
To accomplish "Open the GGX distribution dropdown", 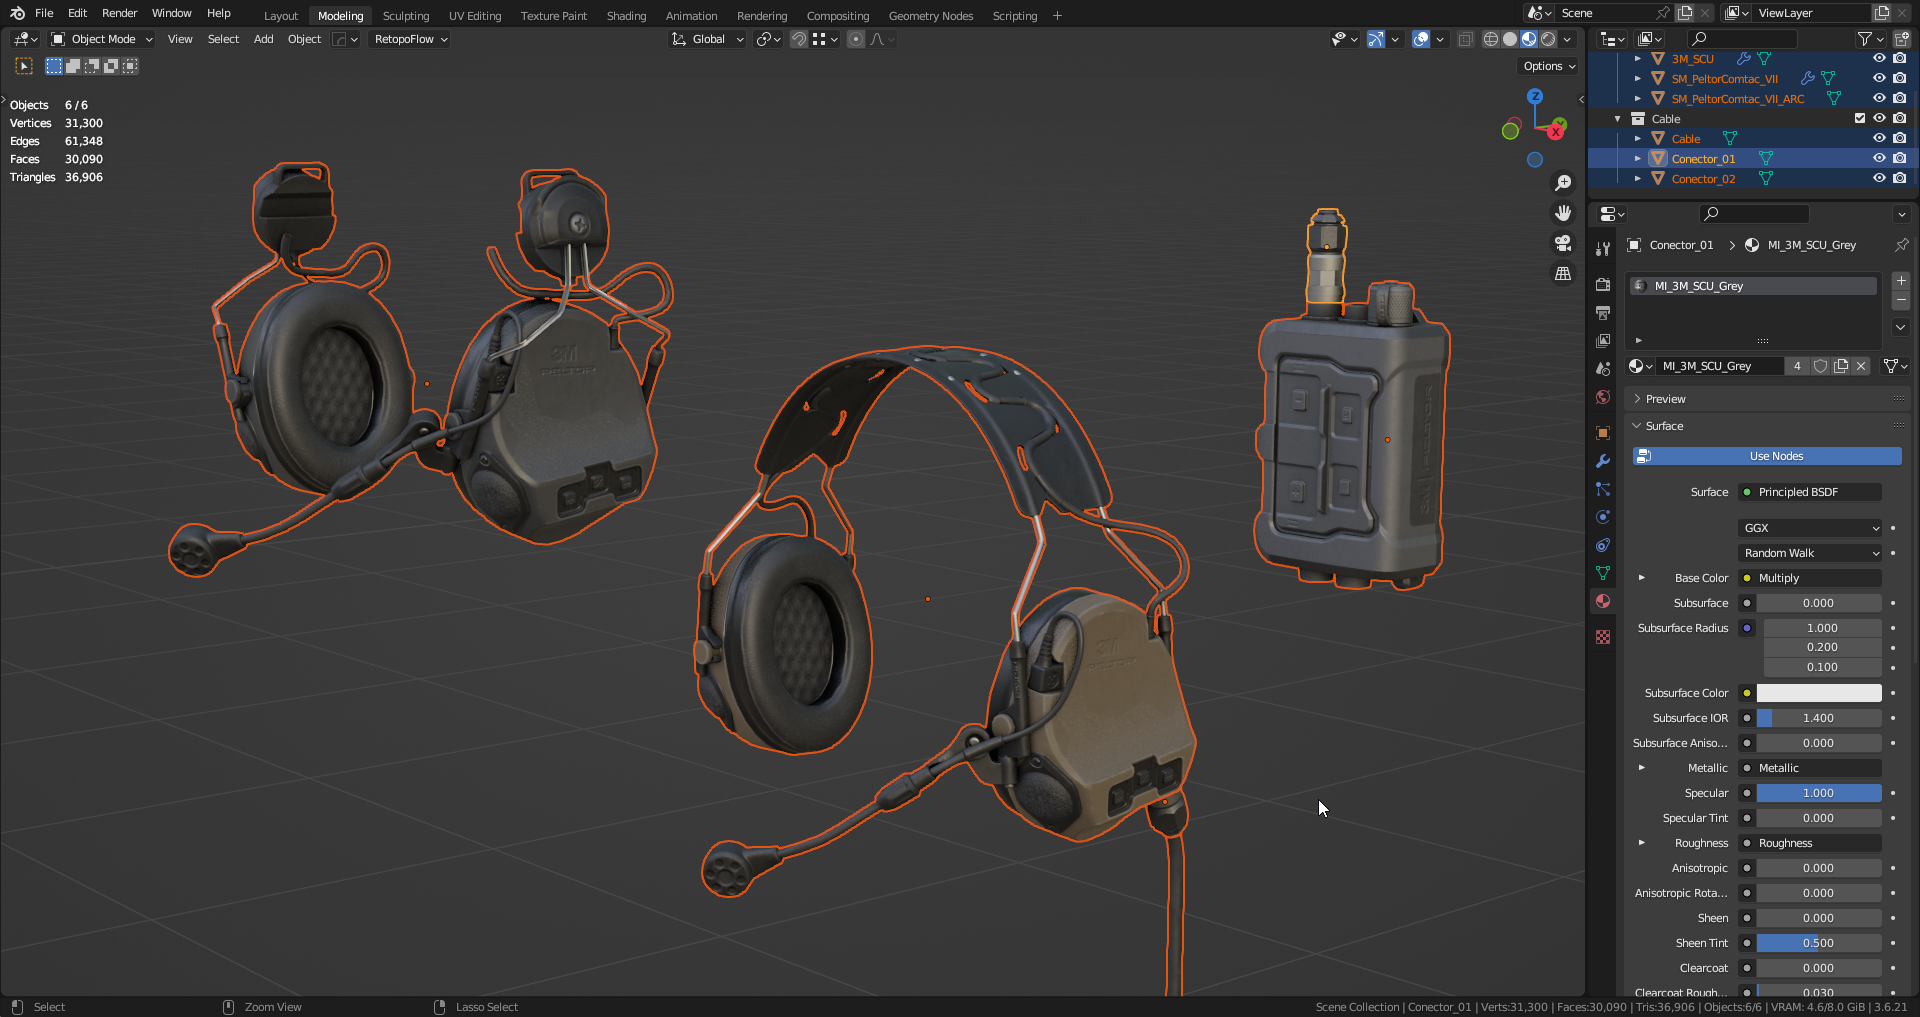I will tap(1811, 528).
